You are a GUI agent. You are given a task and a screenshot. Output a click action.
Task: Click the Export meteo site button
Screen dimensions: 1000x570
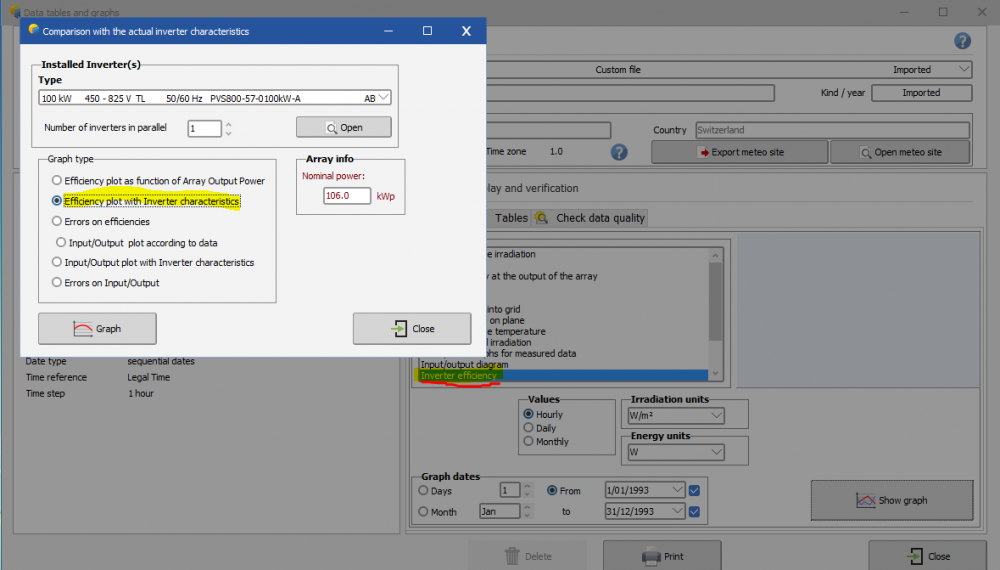pos(739,152)
